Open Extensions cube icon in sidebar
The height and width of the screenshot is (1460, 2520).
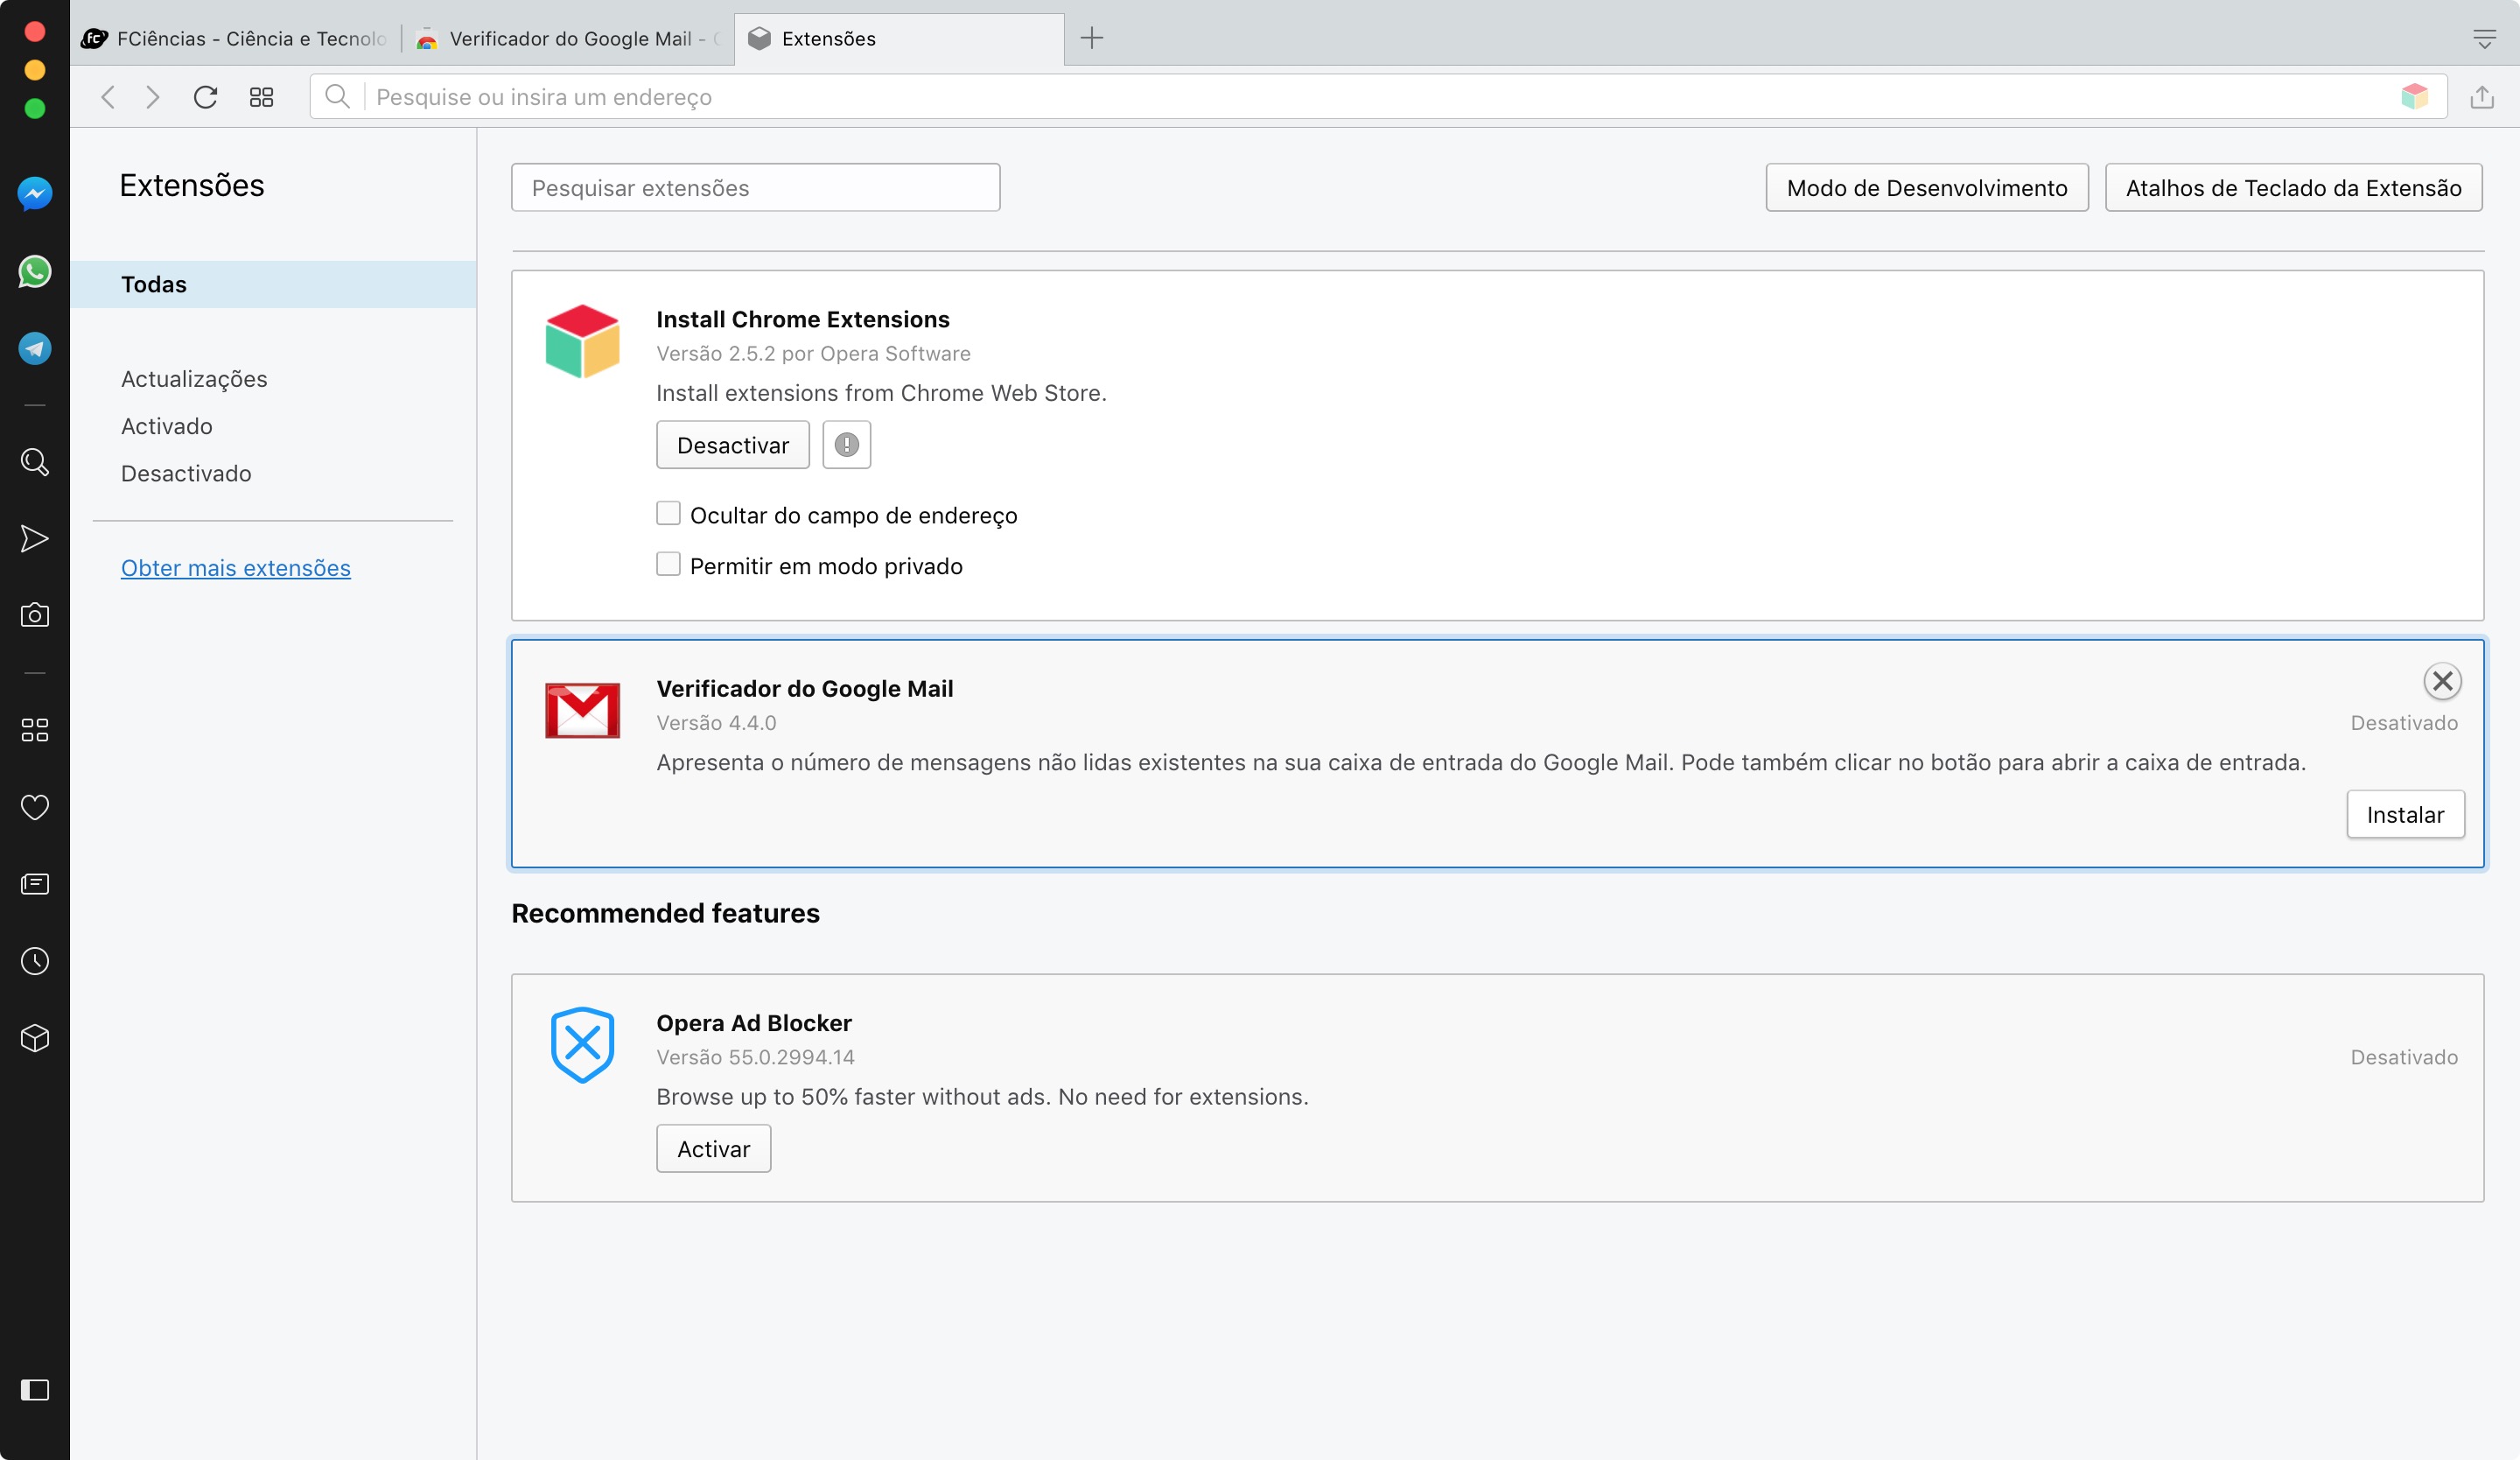[x=35, y=1038]
